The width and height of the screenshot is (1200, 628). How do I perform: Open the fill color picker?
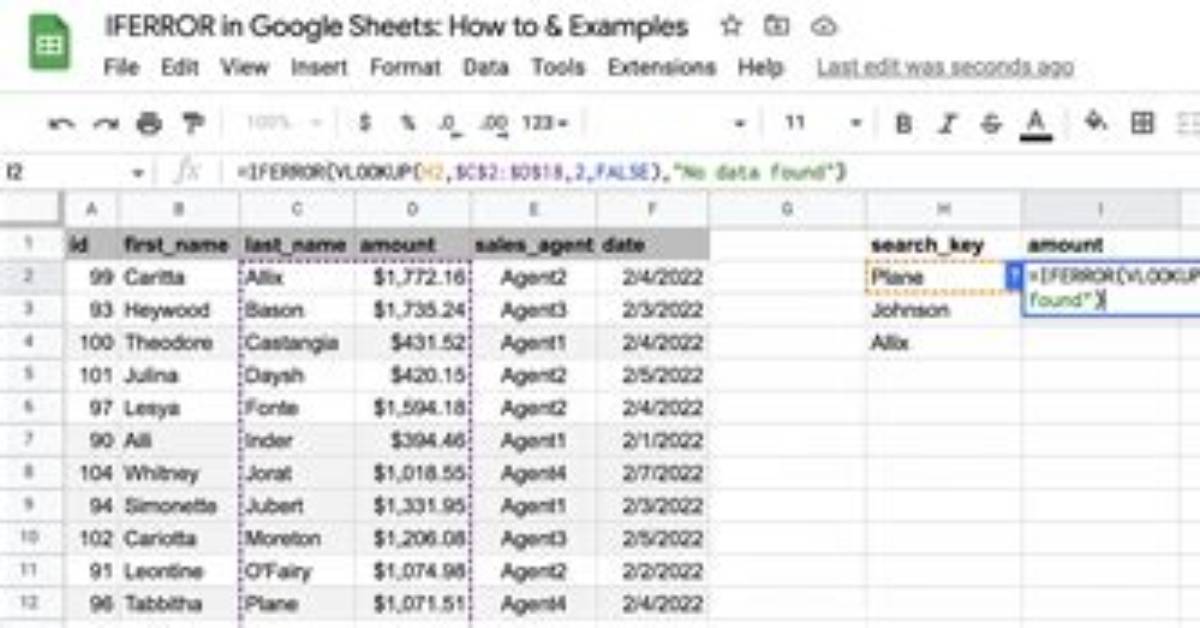[1096, 123]
